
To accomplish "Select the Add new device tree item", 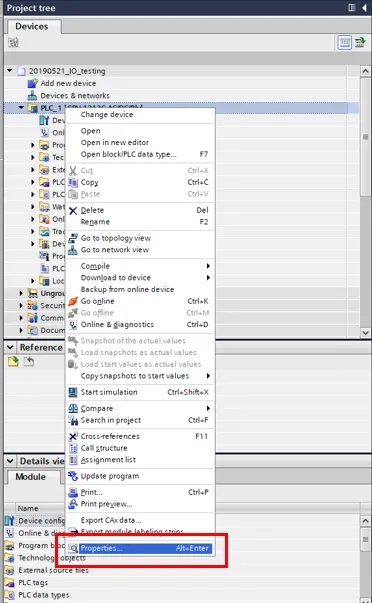I will pos(68,83).
